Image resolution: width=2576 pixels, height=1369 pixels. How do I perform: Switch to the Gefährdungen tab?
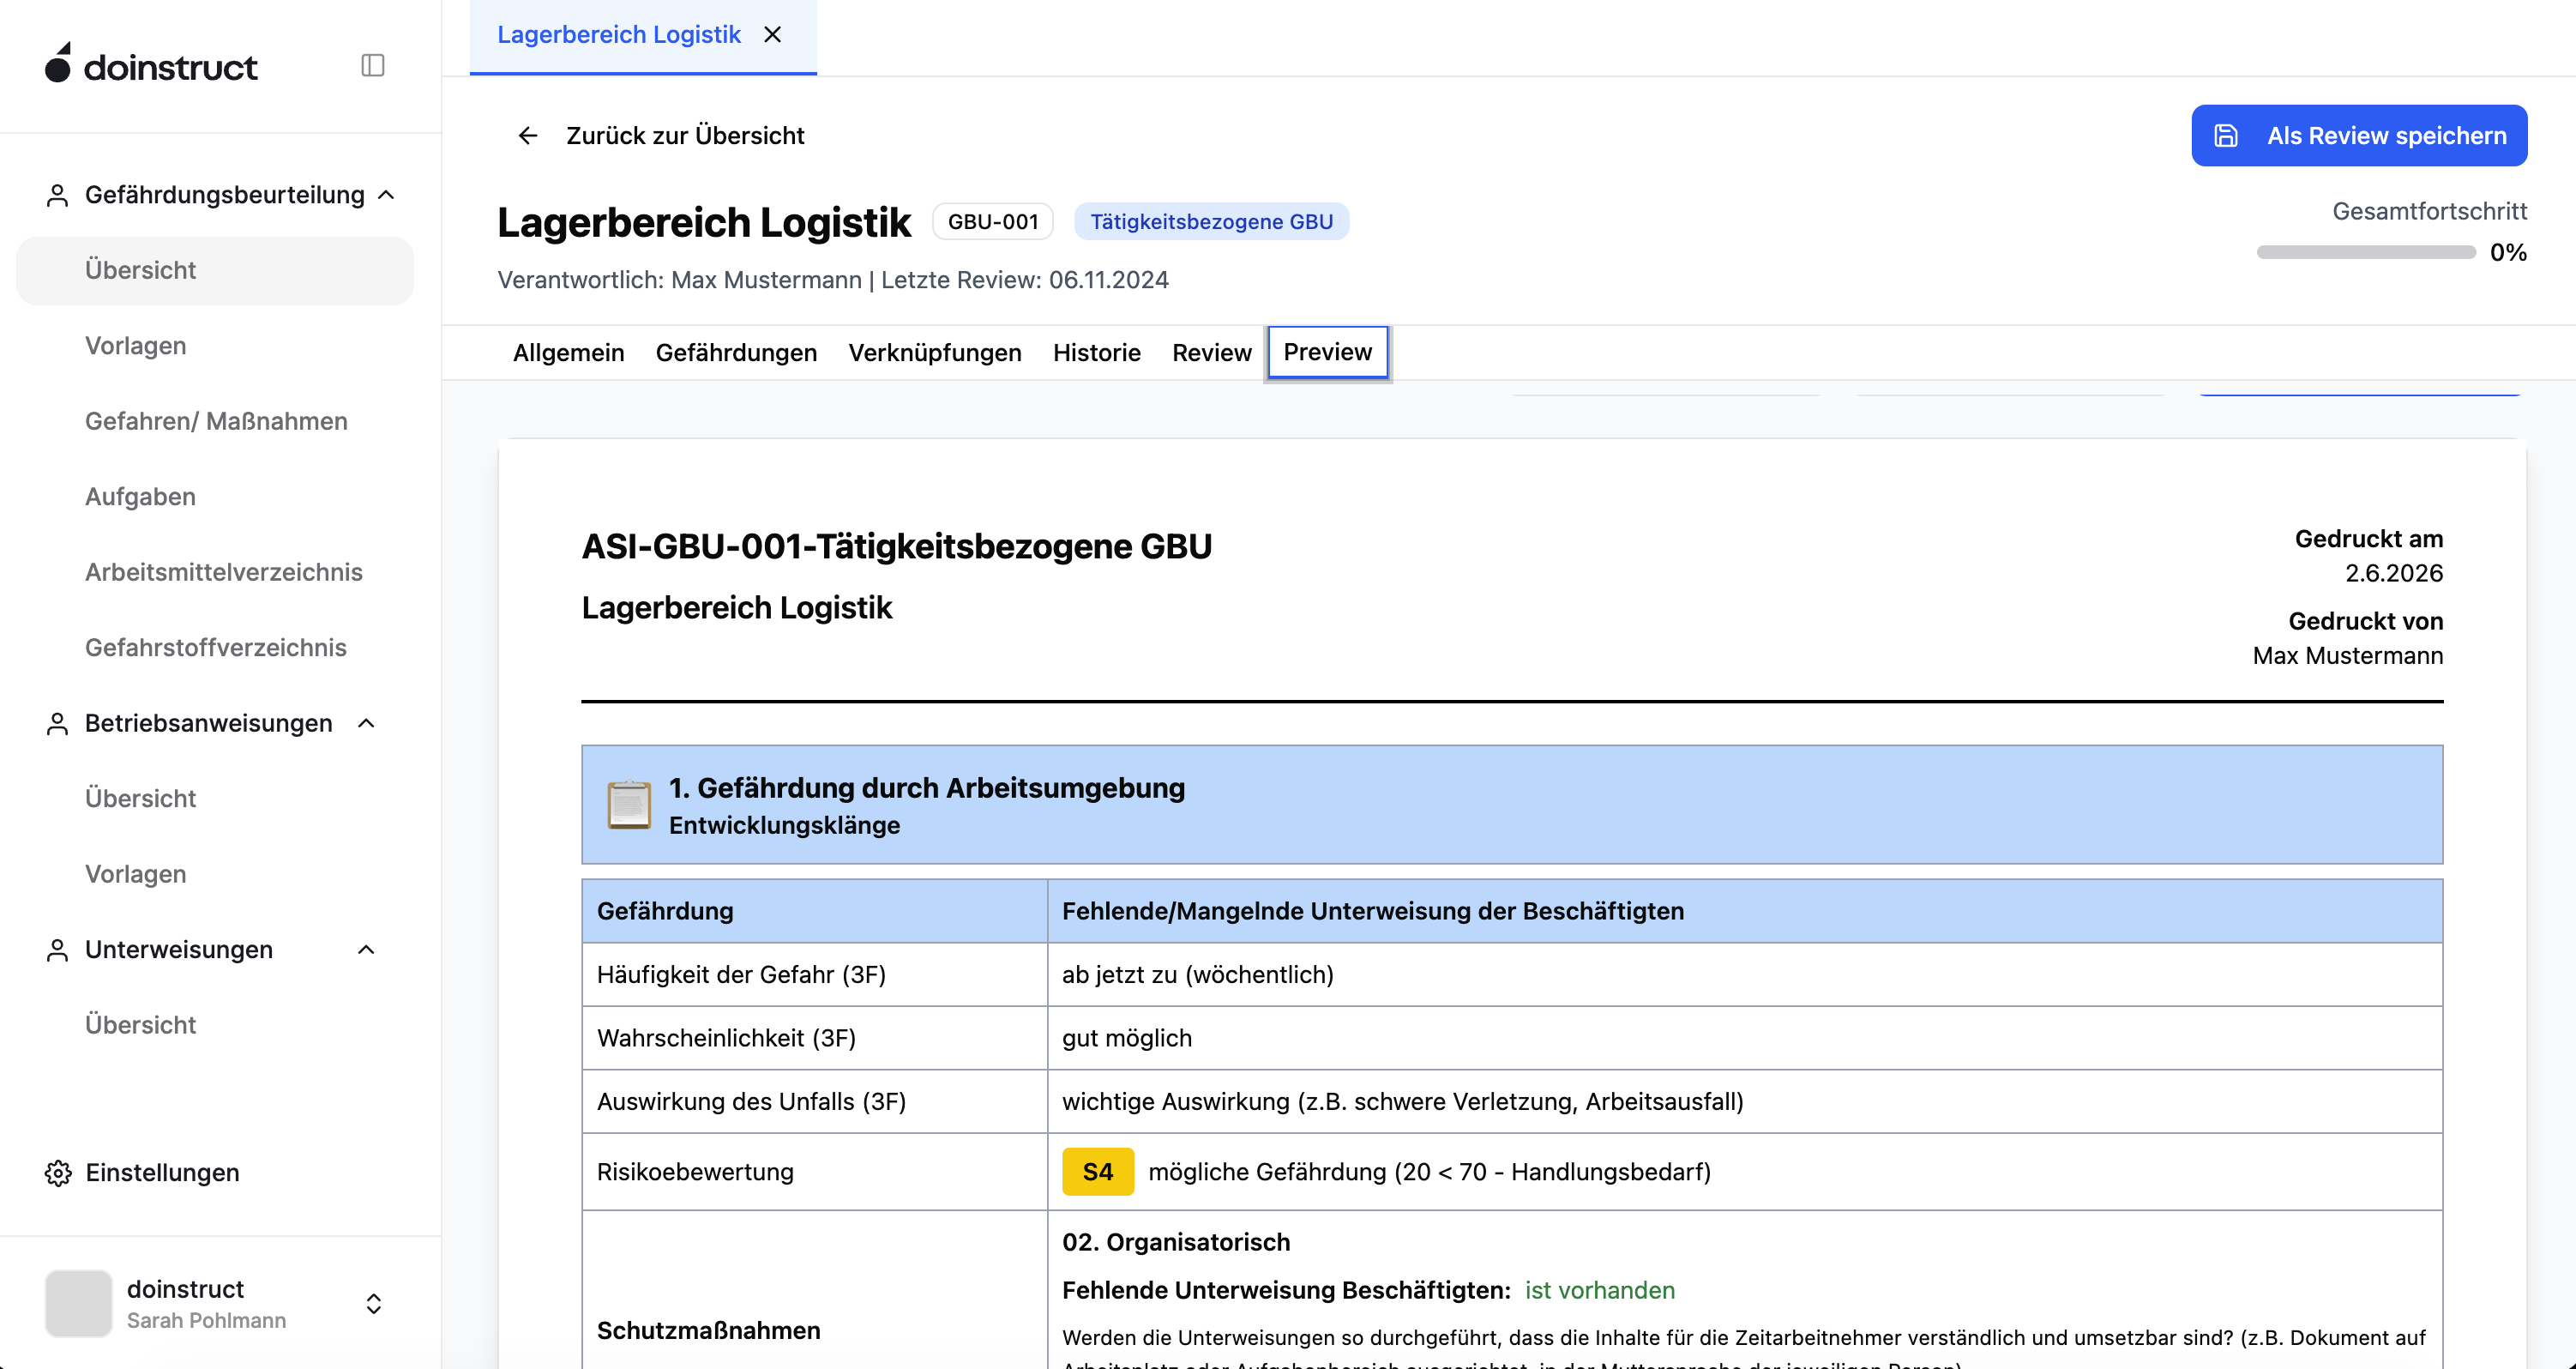point(736,353)
